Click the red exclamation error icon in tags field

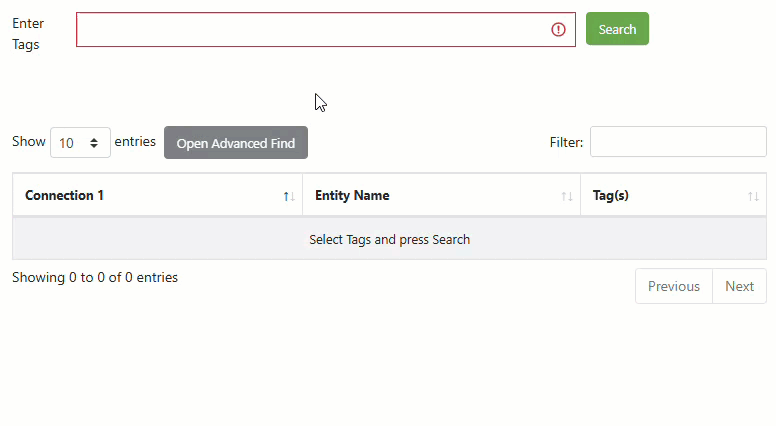click(x=558, y=30)
